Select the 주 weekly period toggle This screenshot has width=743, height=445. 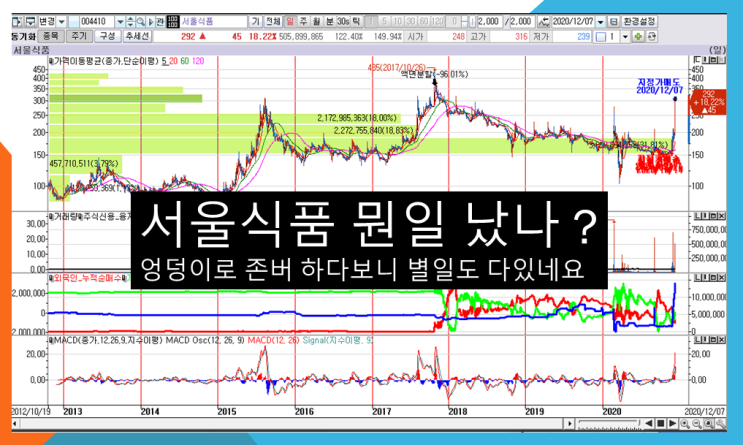[x=303, y=22]
